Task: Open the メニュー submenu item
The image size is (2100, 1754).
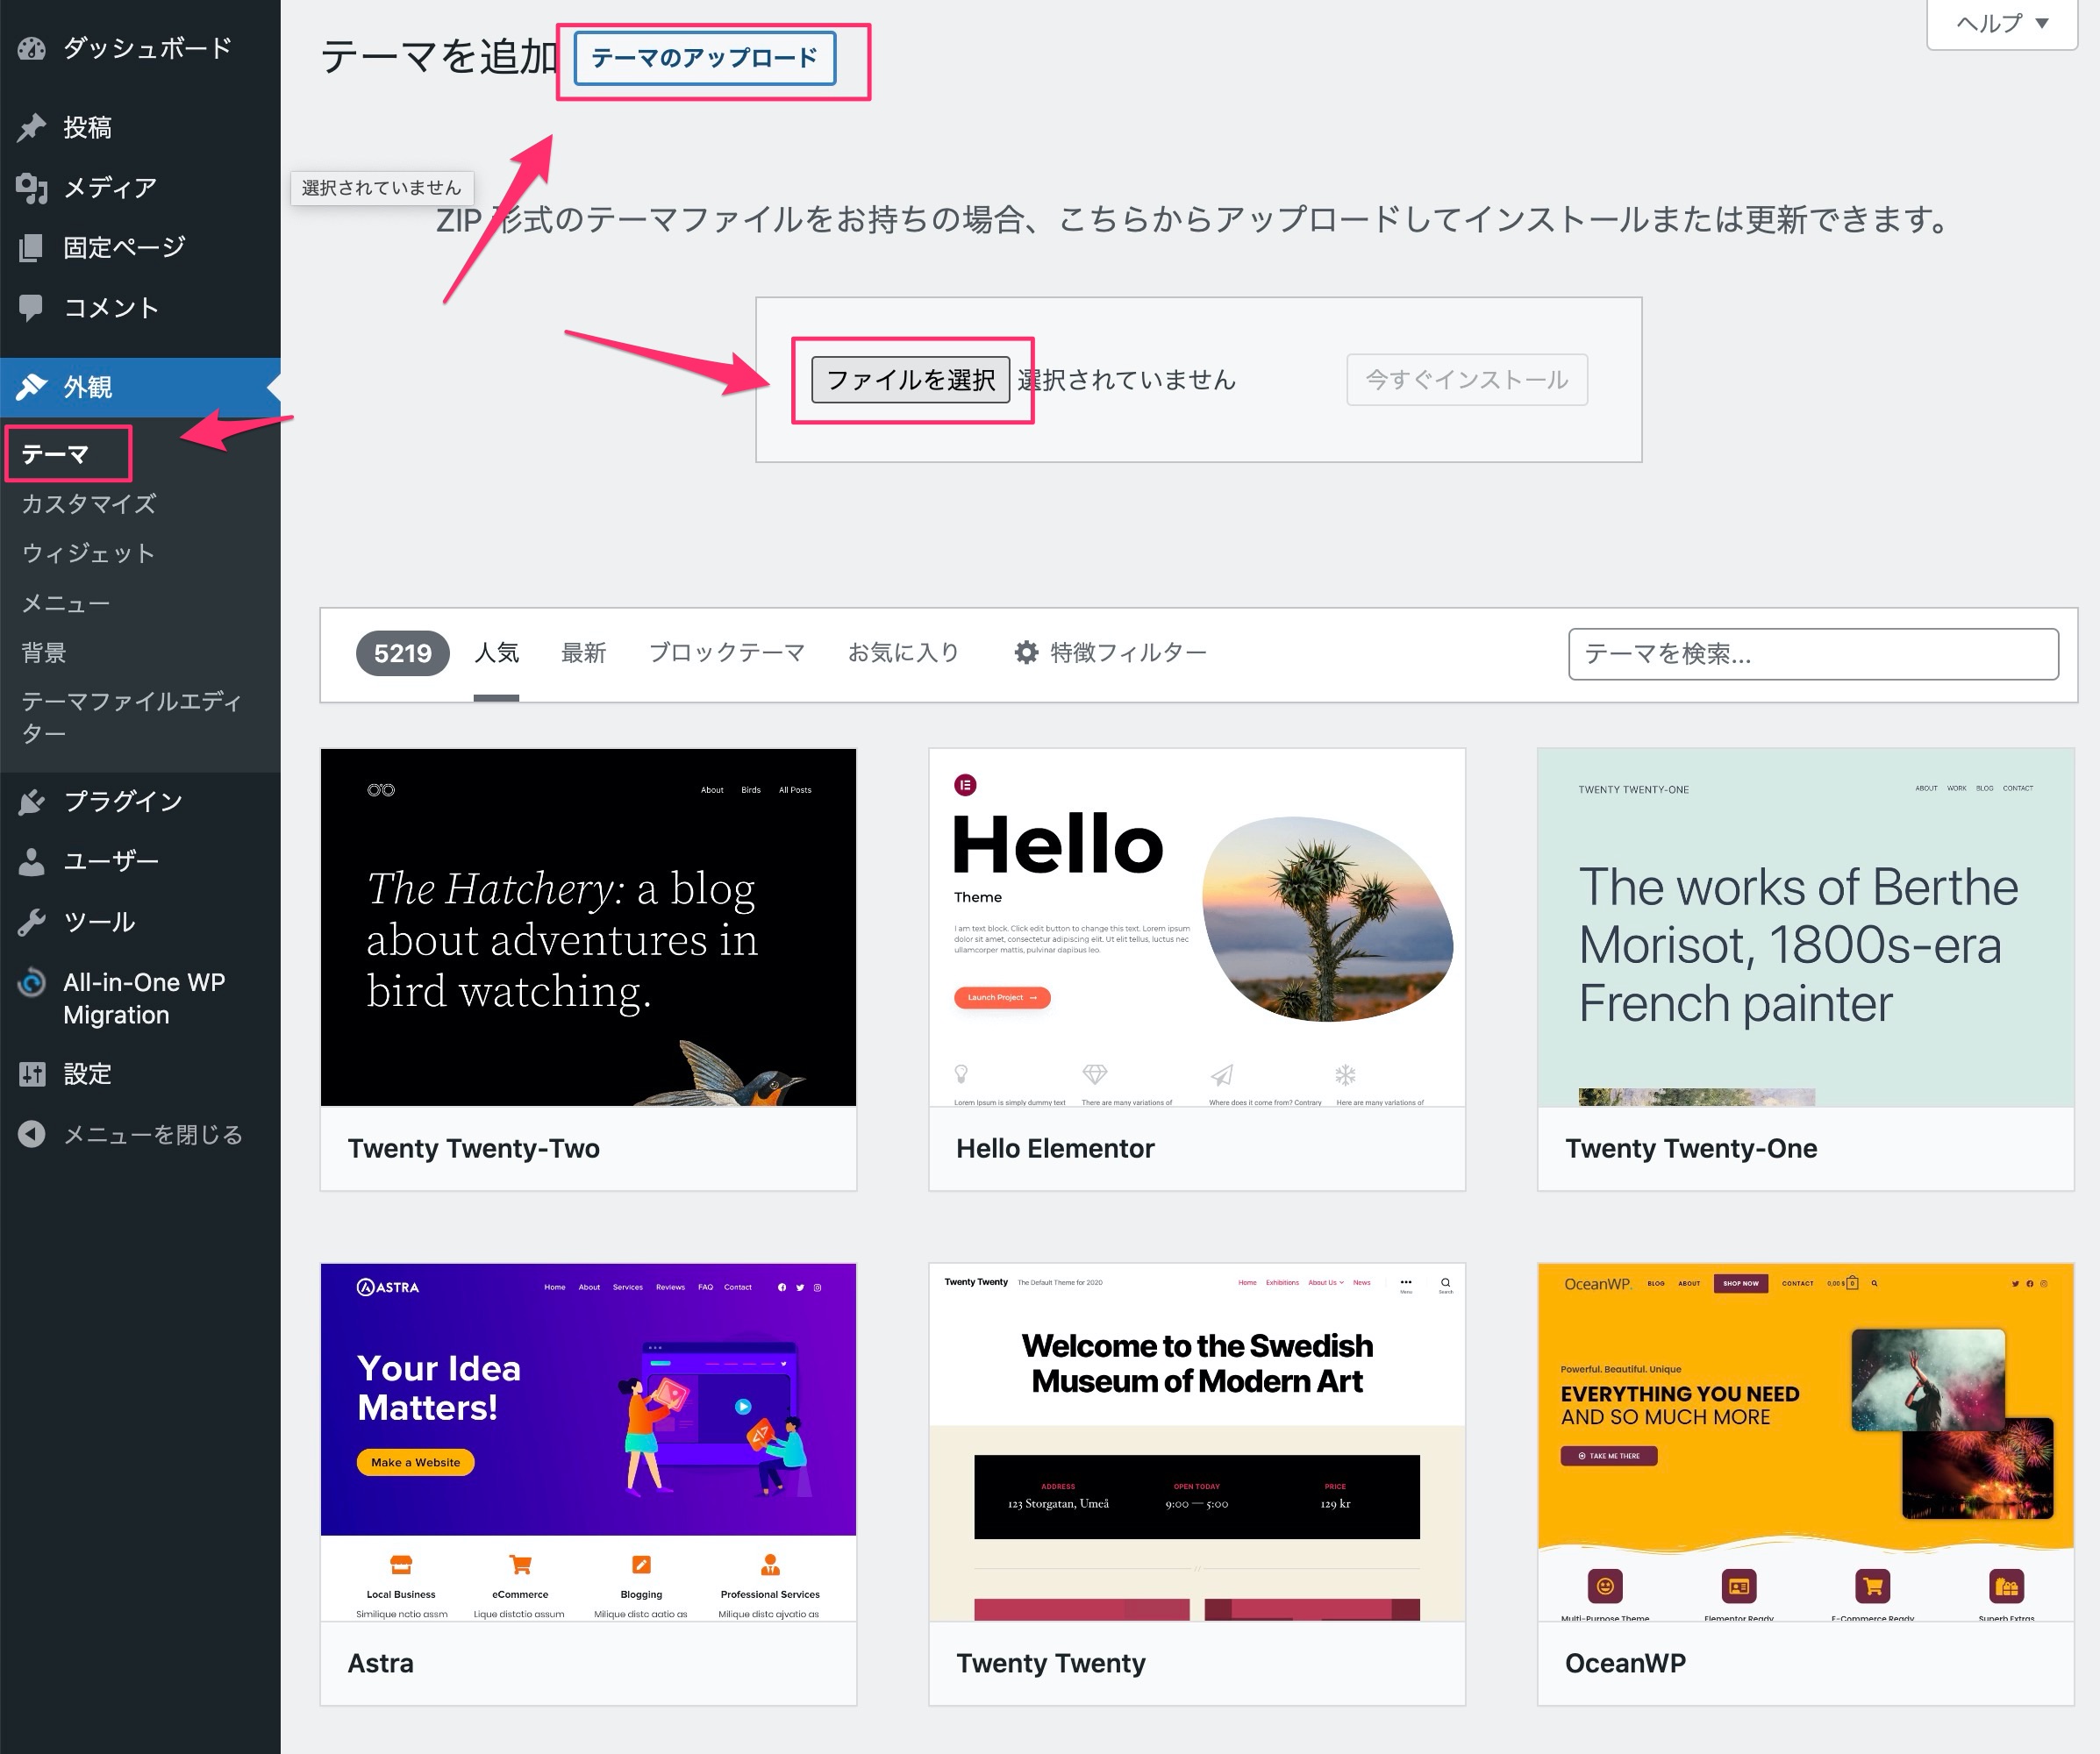Action: pos(66,603)
